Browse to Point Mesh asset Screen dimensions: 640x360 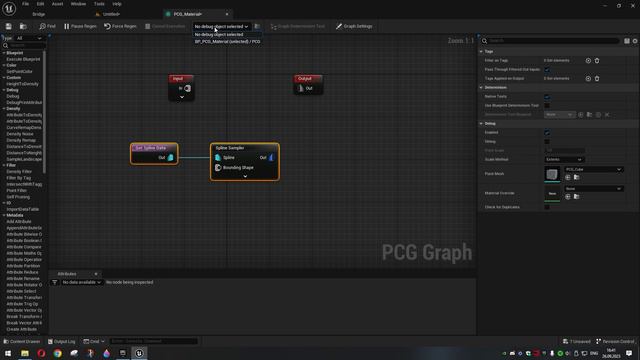click(x=576, y=178)
